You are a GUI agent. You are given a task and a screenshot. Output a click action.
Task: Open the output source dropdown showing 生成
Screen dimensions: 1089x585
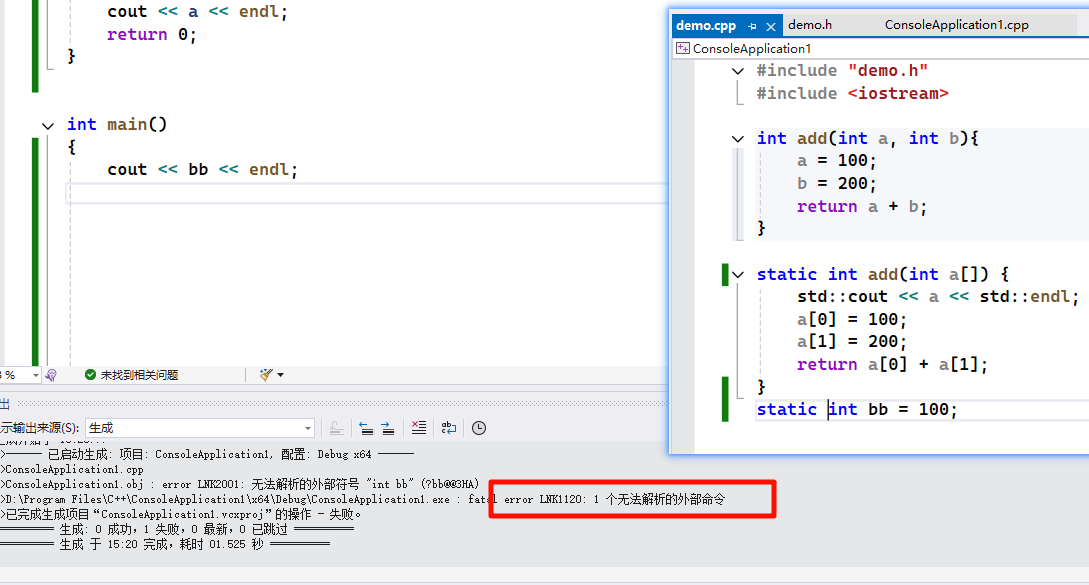pos(307,428)
